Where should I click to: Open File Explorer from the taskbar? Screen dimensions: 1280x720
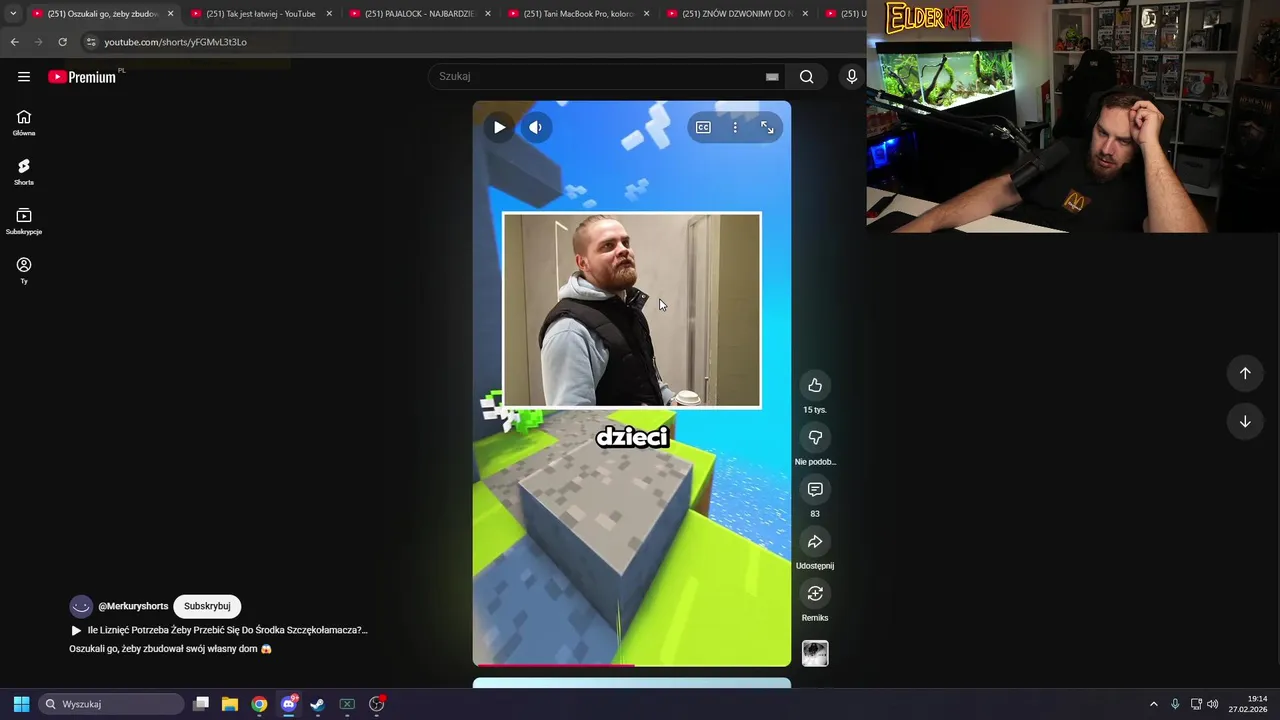point(230,704)
